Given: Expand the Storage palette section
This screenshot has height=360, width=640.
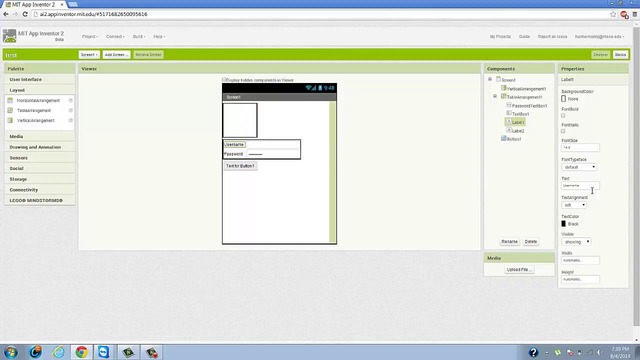Looking at the screenshot, I should [40, 179].
